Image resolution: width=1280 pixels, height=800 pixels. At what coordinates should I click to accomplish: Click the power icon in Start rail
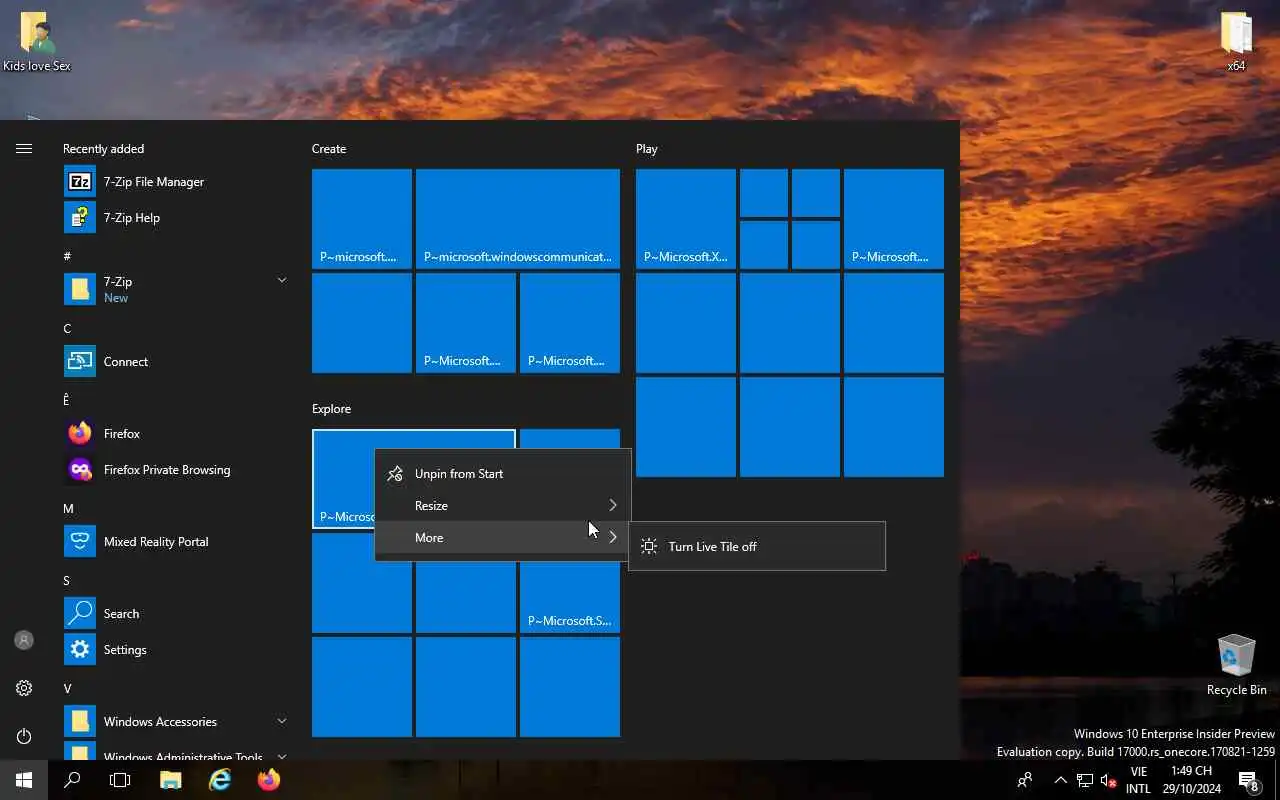[24, 736]
